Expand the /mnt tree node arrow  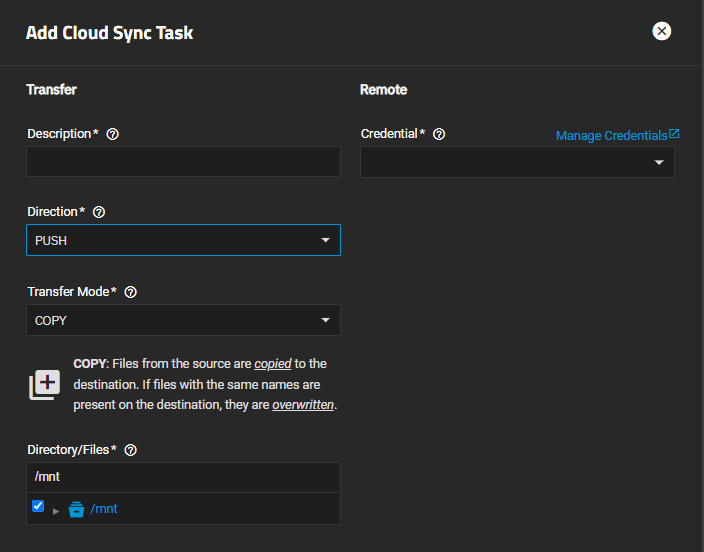click(56, 510)
